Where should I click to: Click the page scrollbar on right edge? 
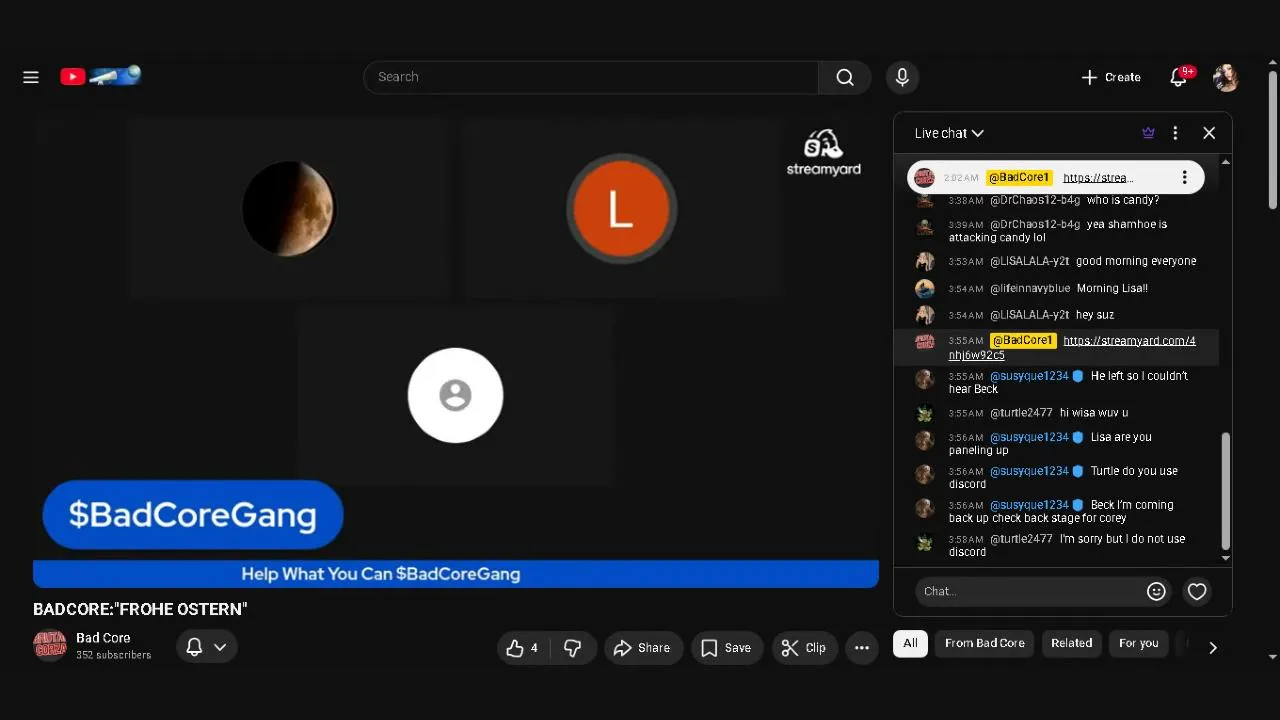pos(1272,140)
